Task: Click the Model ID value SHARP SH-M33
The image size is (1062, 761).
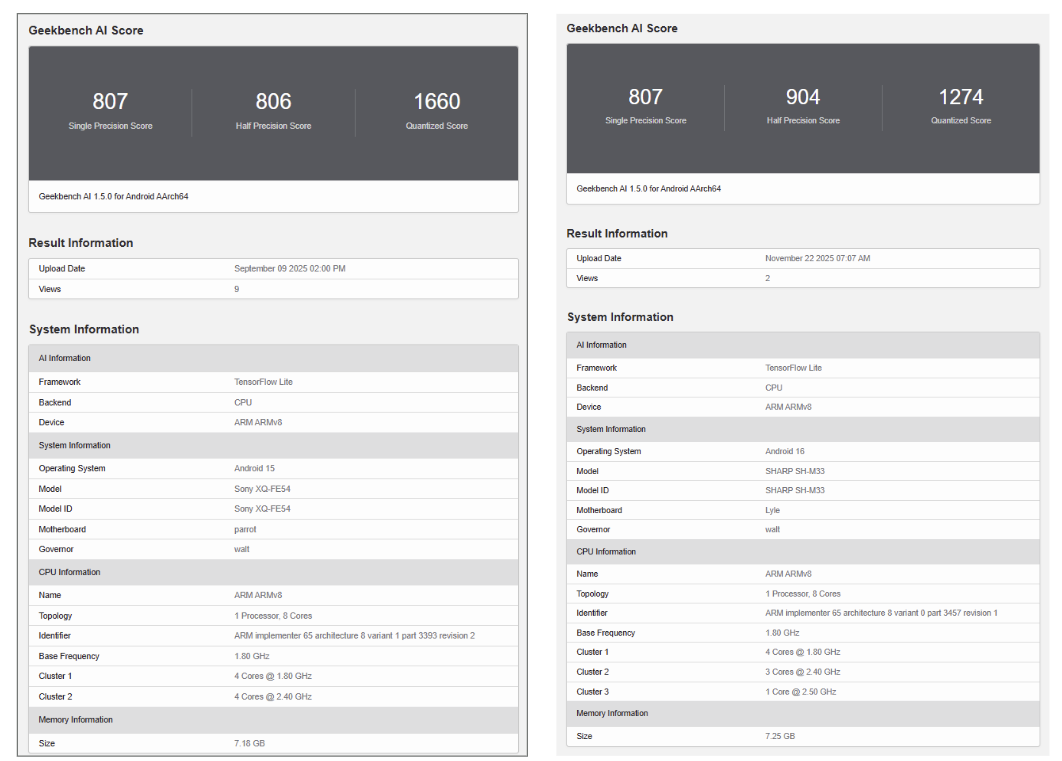Action: click(794, 490)
